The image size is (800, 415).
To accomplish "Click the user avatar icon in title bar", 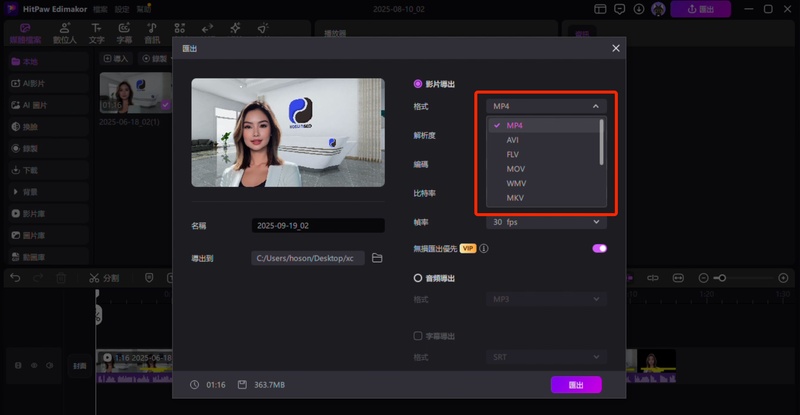I will click(x=658, y=9).
